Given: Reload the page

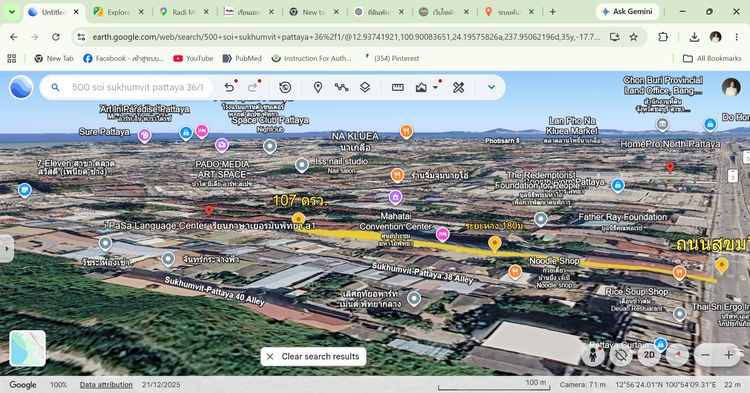Looking at the screenshot, I should (x=56, y=37).
